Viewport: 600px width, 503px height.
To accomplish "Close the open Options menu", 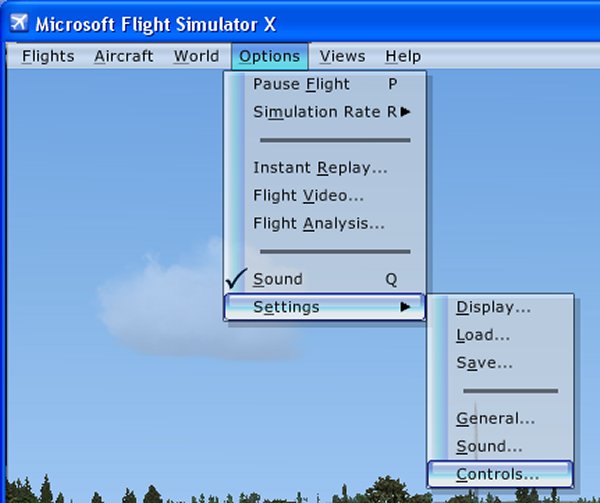I will (x=269, y=56).
